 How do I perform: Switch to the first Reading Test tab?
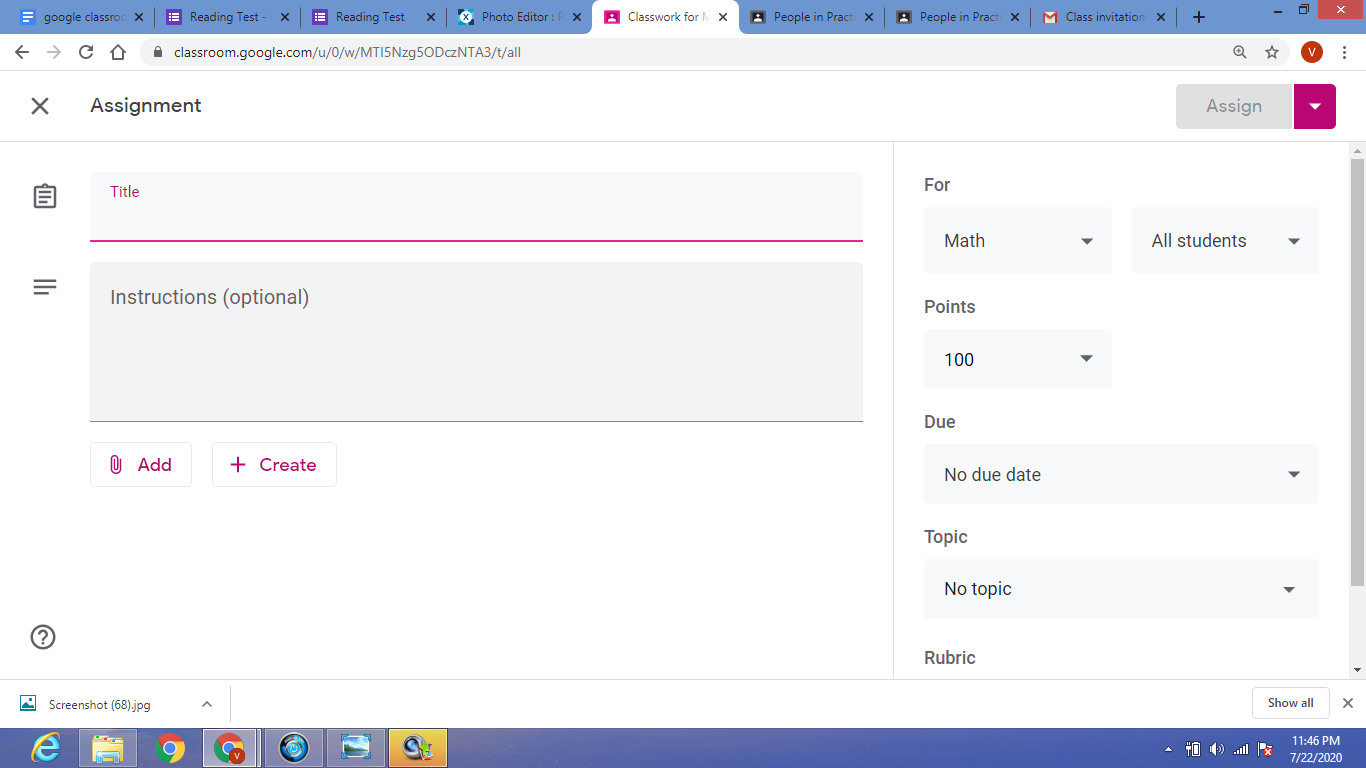pyautogui.click(x=229, y=17)
